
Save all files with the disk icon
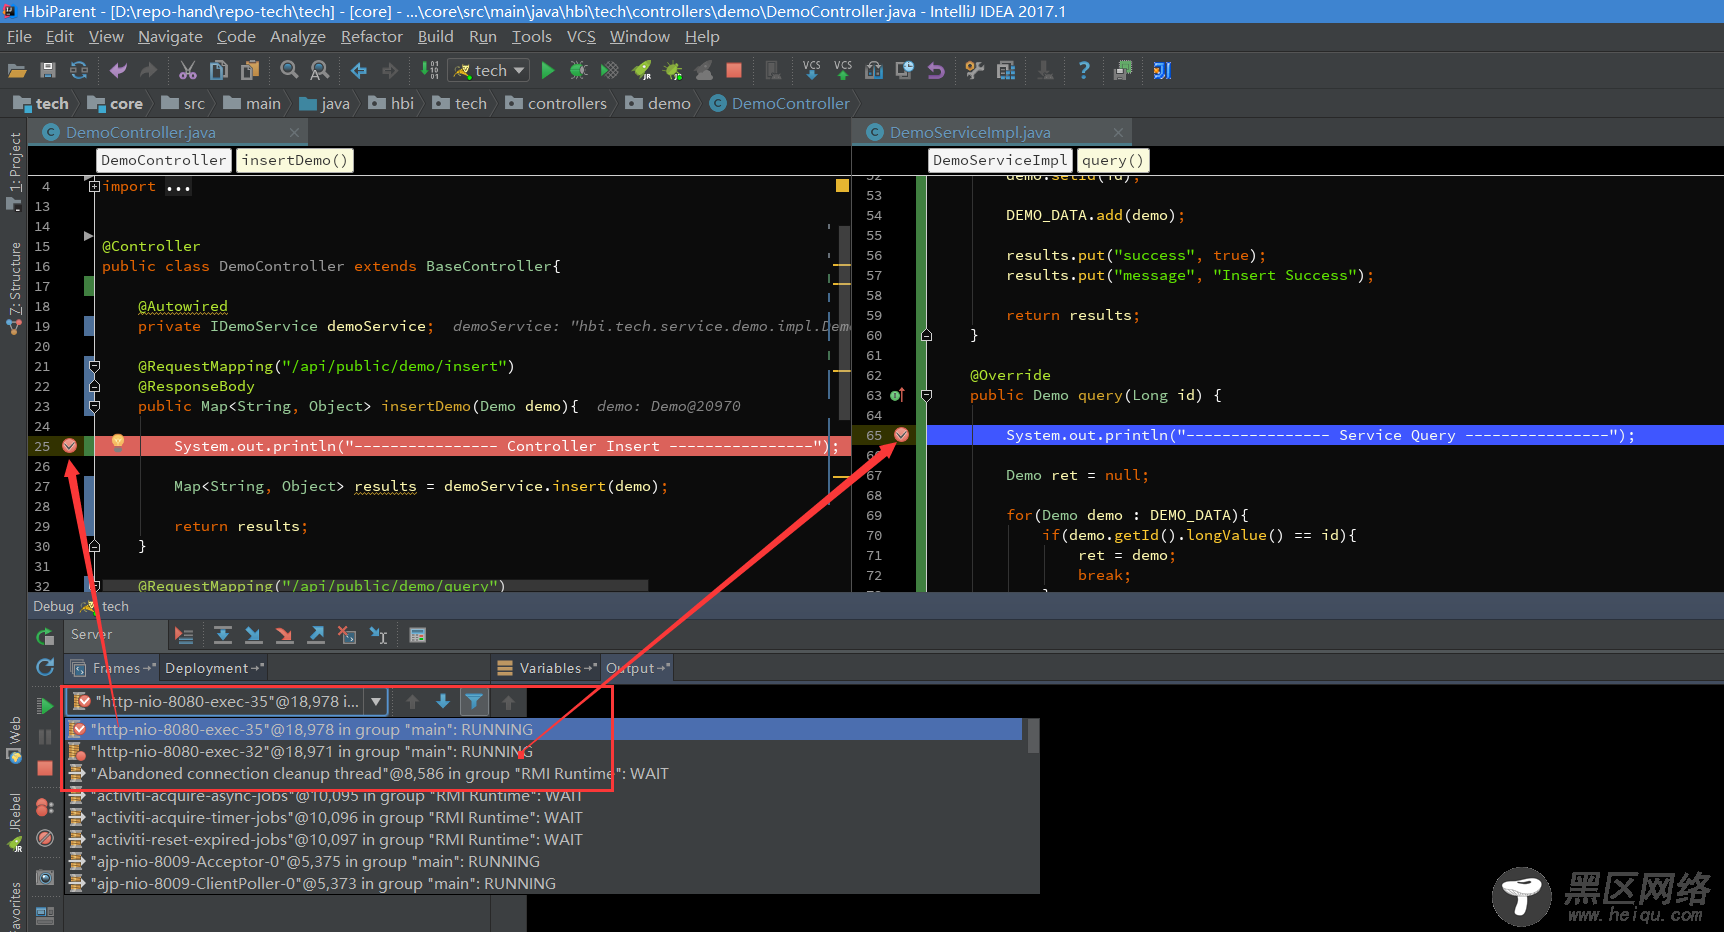coord(47,70)
